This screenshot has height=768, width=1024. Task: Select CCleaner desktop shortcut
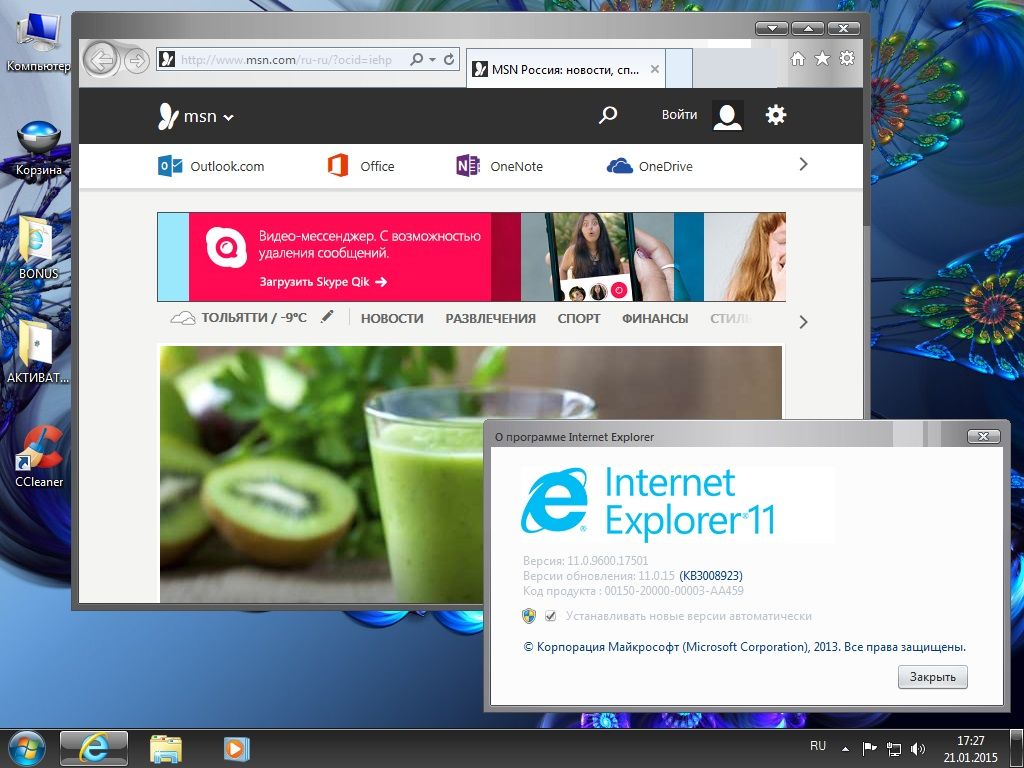(x=39, y=456)
